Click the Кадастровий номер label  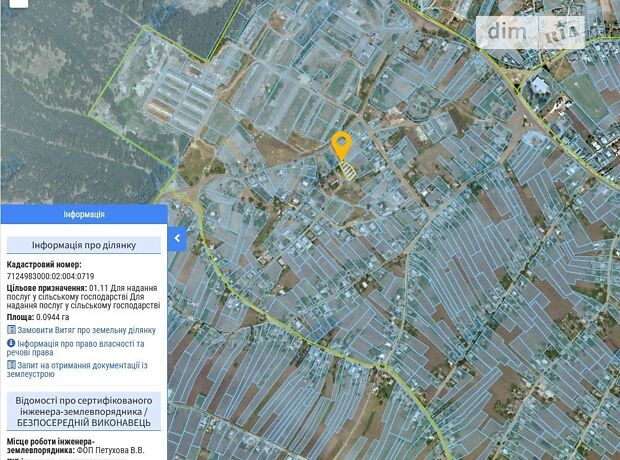point(44,265)
